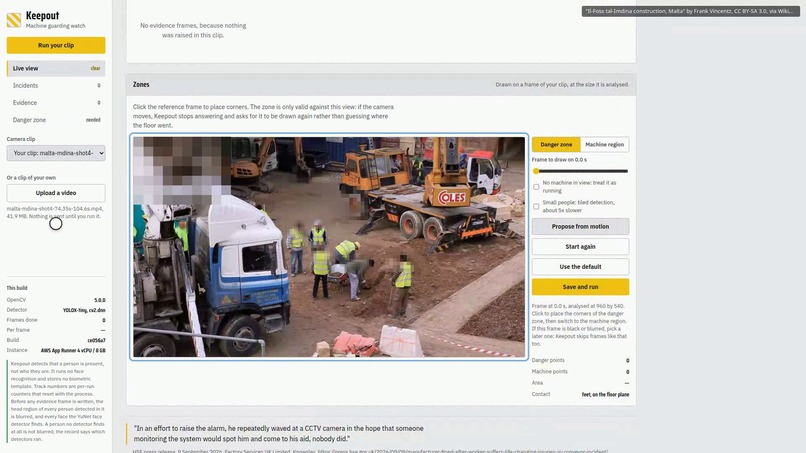Click Use the default button
The height and width of the screenshot is (453, 806).
click(x=580, y=266)
